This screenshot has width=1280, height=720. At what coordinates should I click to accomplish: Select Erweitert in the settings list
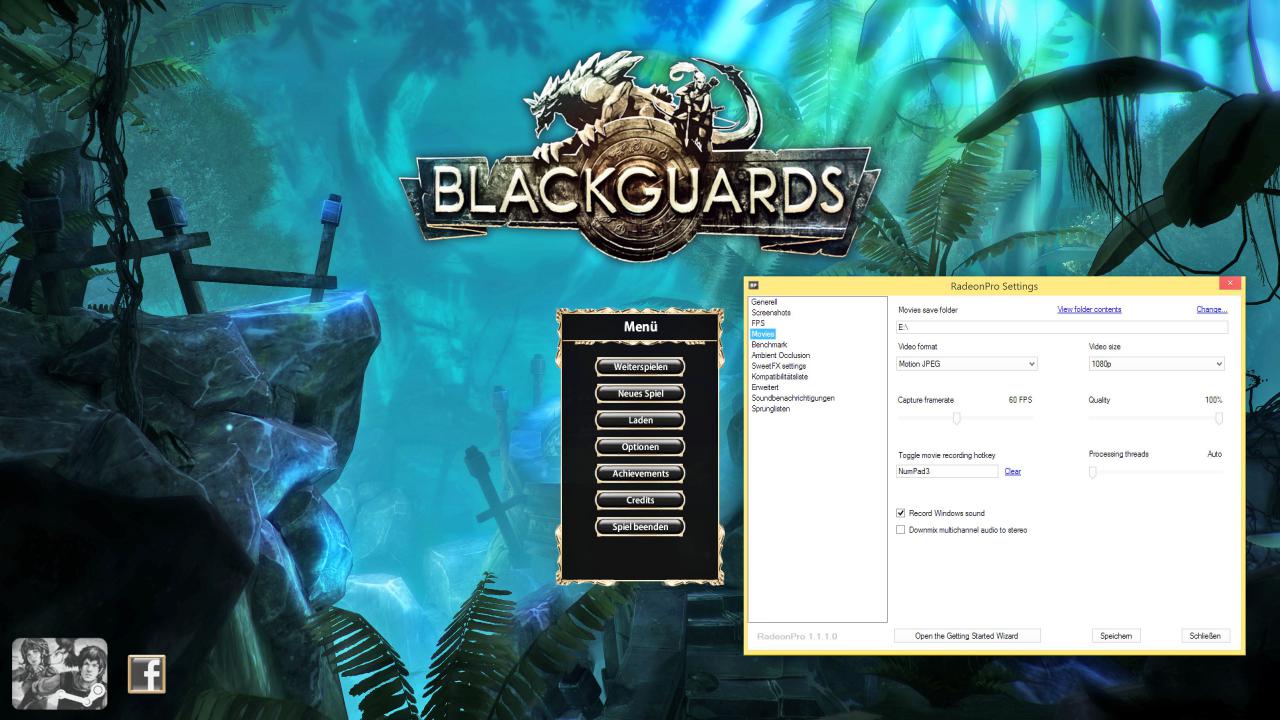click(x=765, y=387)
